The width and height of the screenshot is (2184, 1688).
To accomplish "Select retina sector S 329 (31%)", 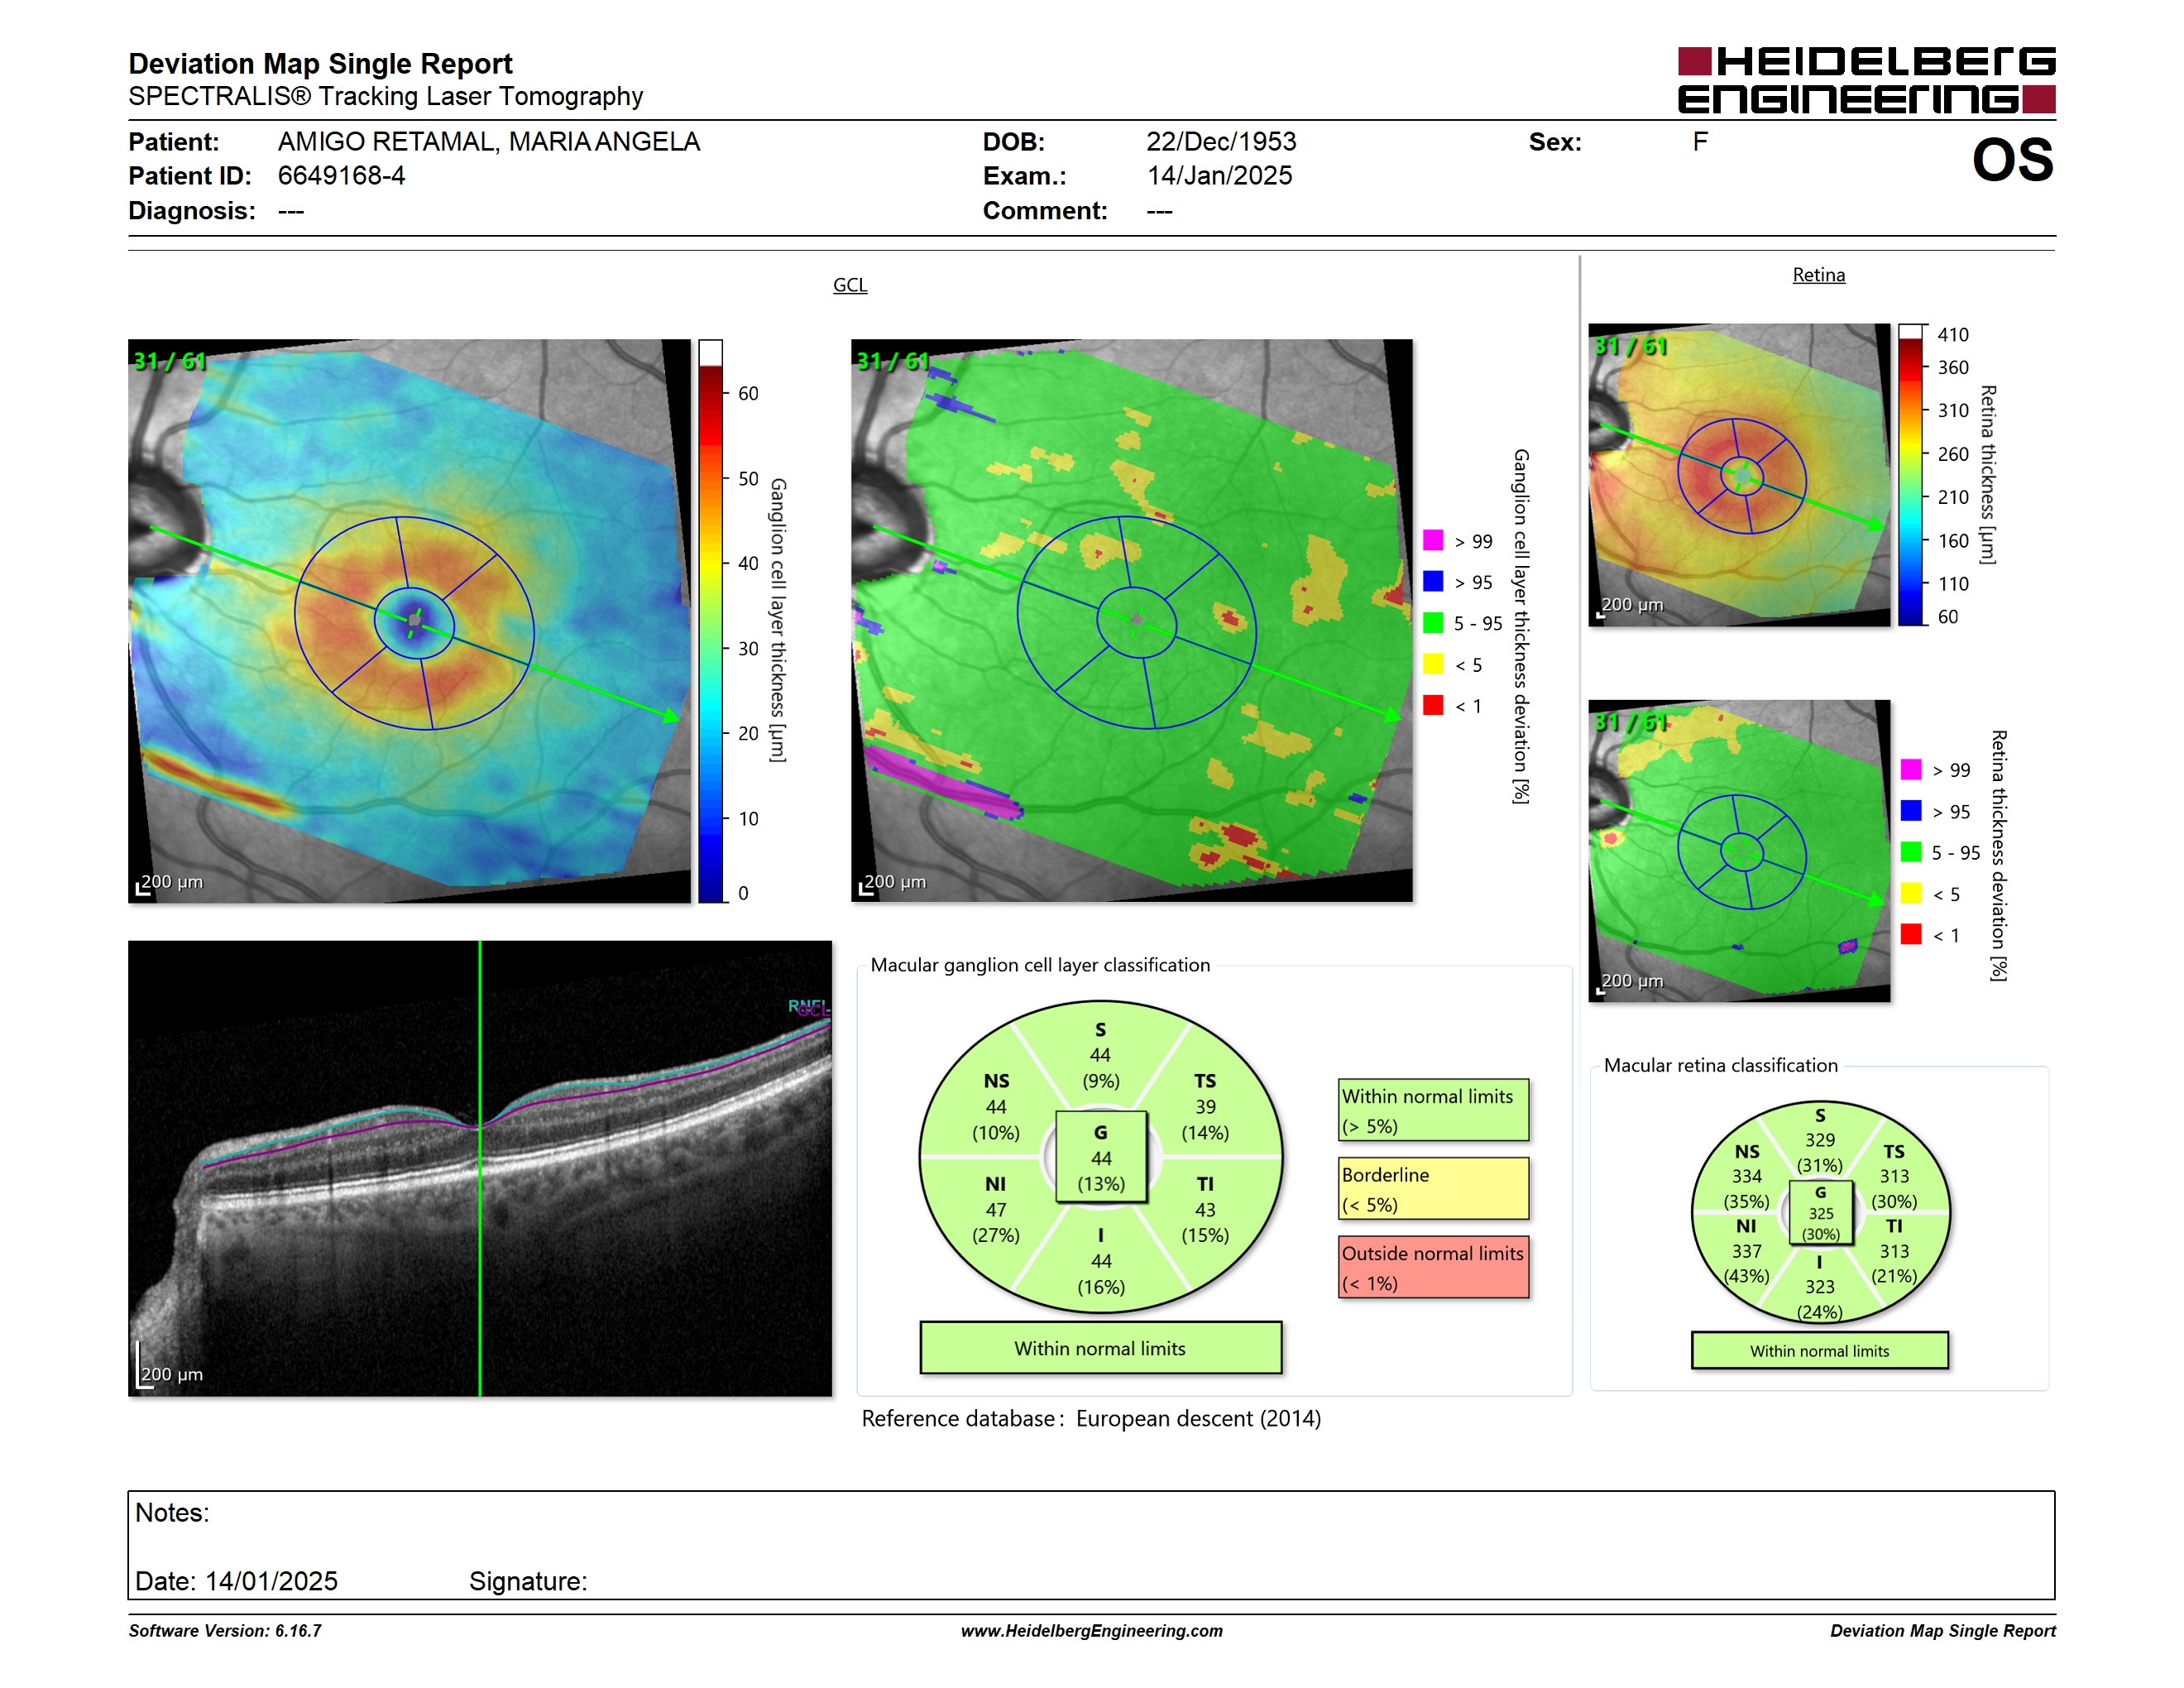I will [1820, 1140].
